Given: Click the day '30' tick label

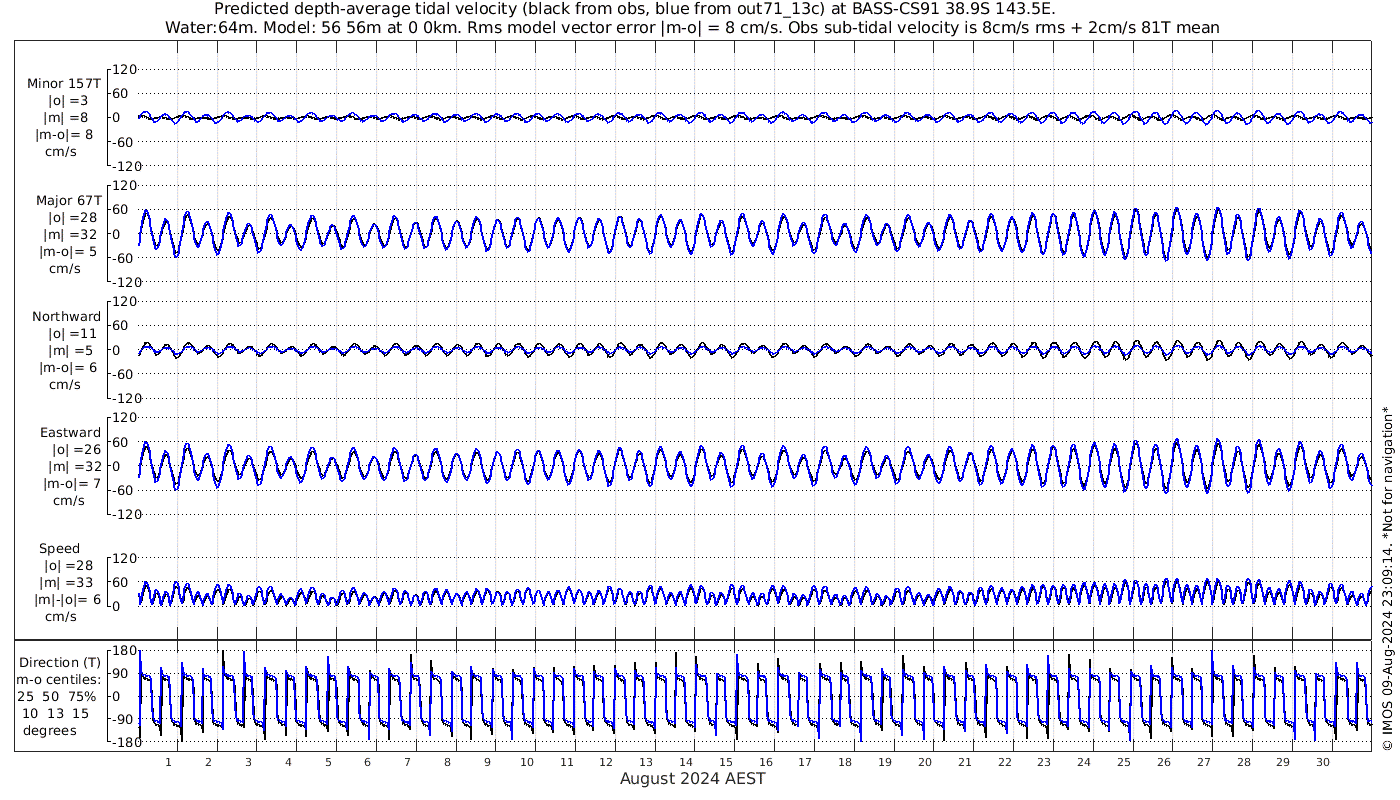Looking at the screenshot, I should (1323, 761).
